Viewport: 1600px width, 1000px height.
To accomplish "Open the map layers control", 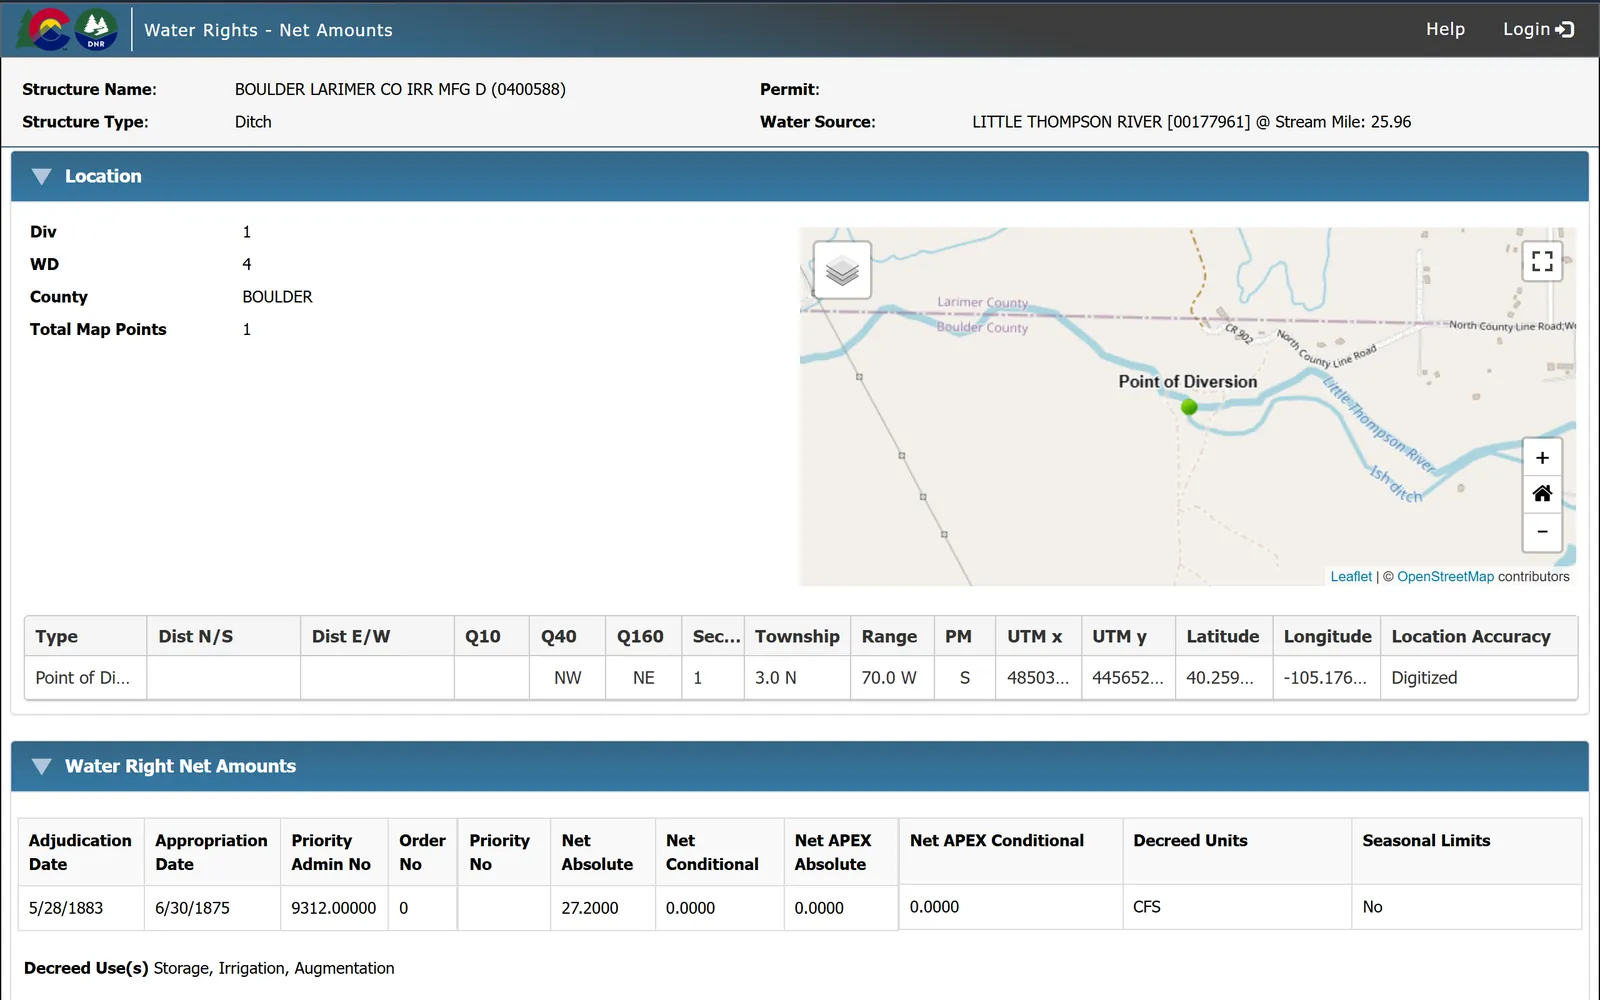I will coord(842,270).
